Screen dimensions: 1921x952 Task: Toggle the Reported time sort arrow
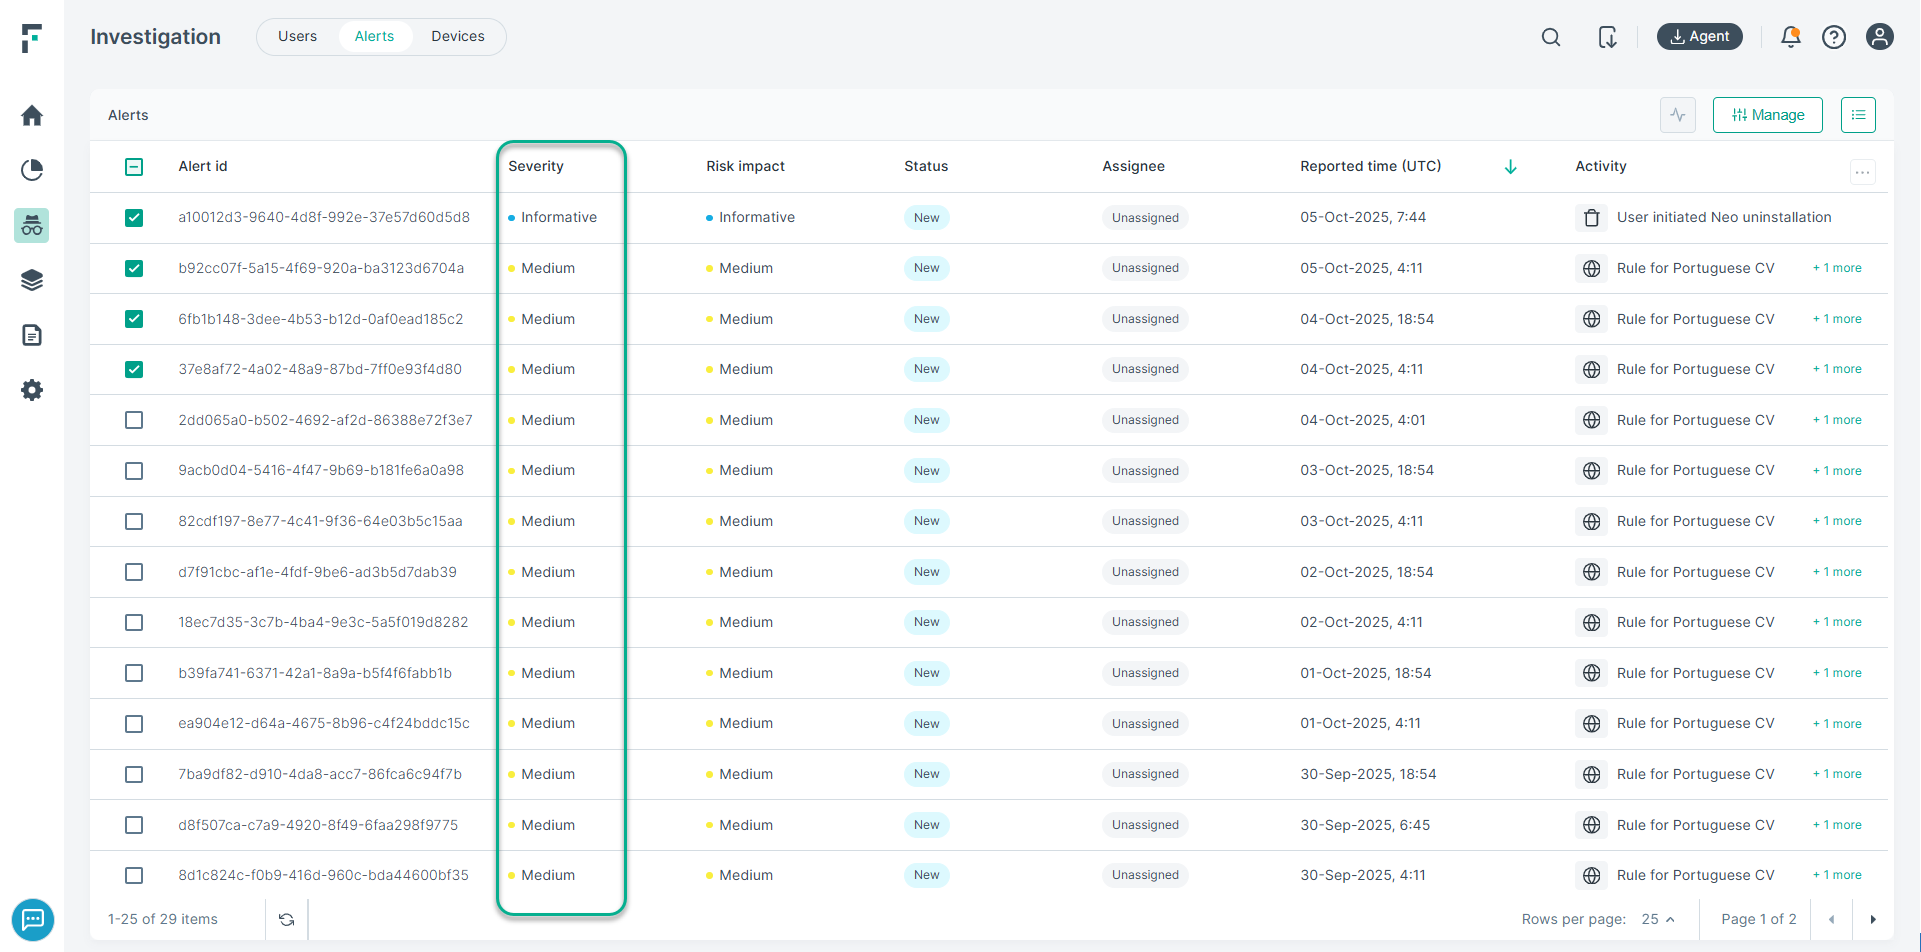(x=1511, y=167)
